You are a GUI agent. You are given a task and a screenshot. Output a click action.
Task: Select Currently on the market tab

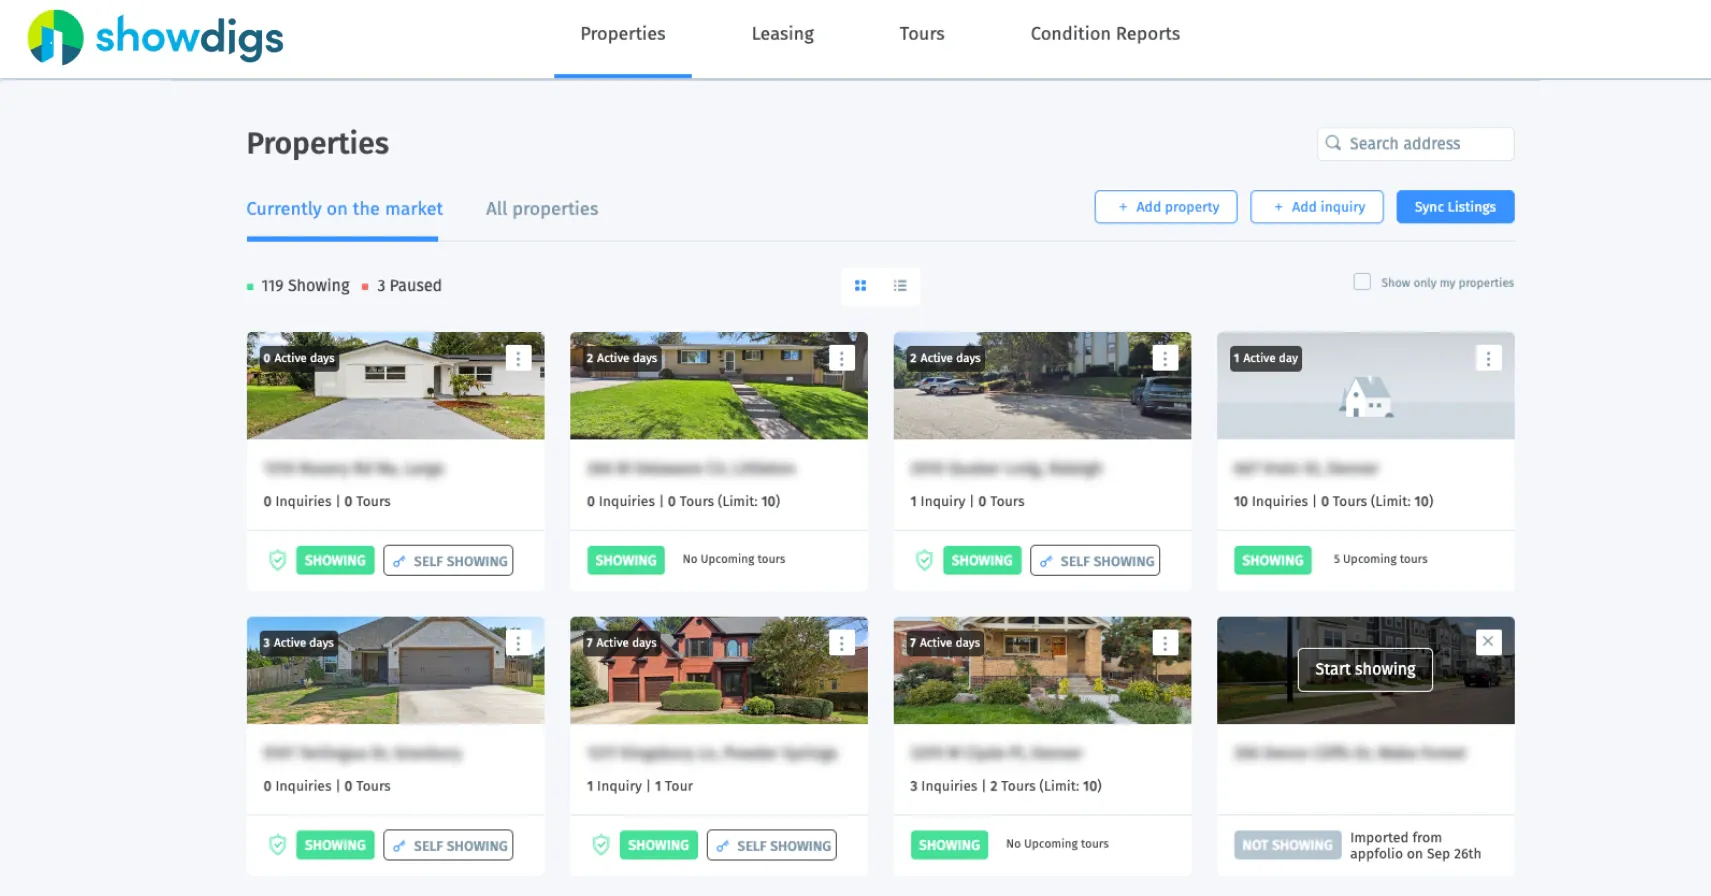(344, 209)
